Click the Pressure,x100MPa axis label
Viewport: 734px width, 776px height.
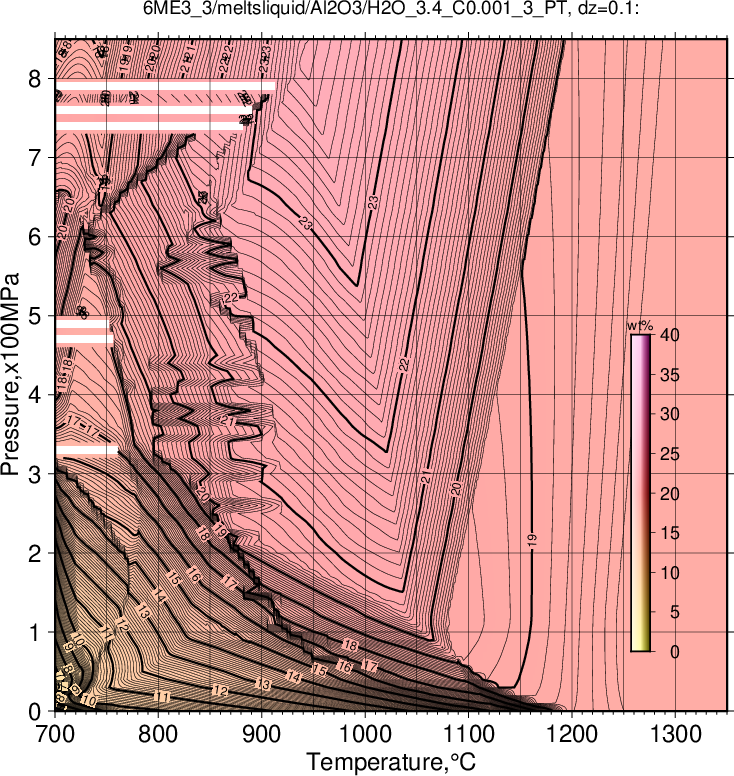[x=10, y=375]
